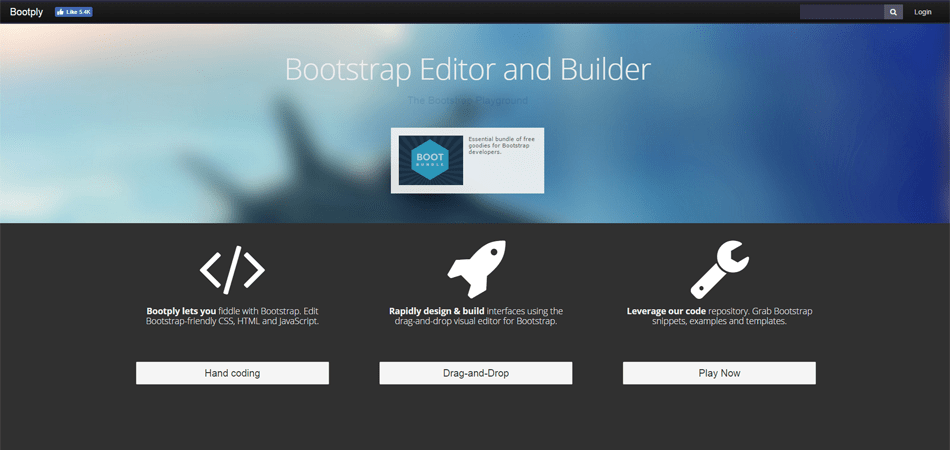The height and width of the screenshot is (450, 950).
Task: Open the Login link
Action: (923, 12)
